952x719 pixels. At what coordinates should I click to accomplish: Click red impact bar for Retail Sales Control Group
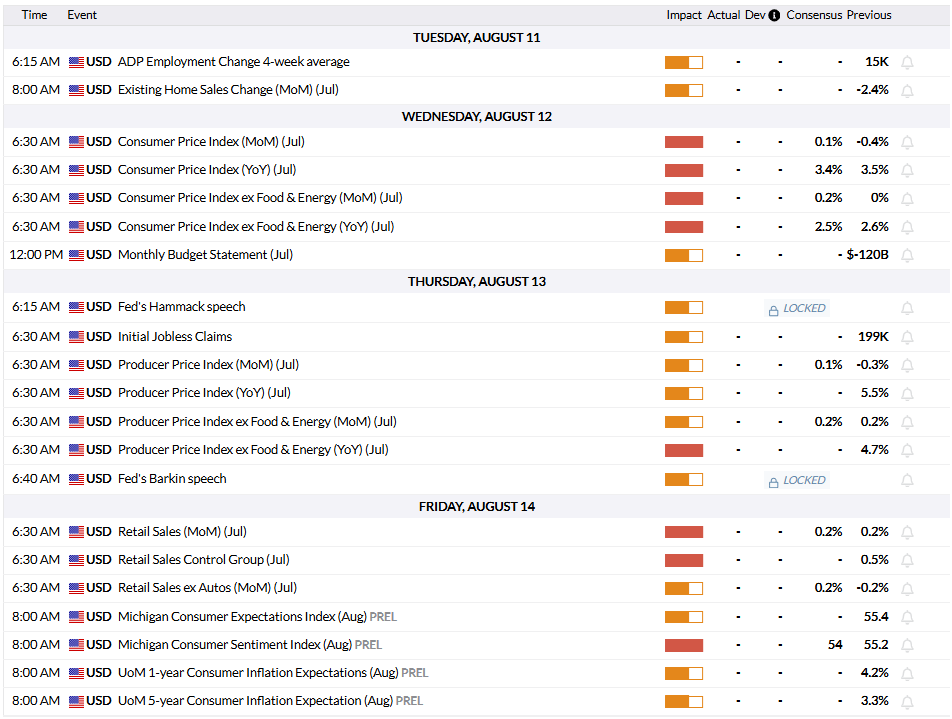[684, 561]
